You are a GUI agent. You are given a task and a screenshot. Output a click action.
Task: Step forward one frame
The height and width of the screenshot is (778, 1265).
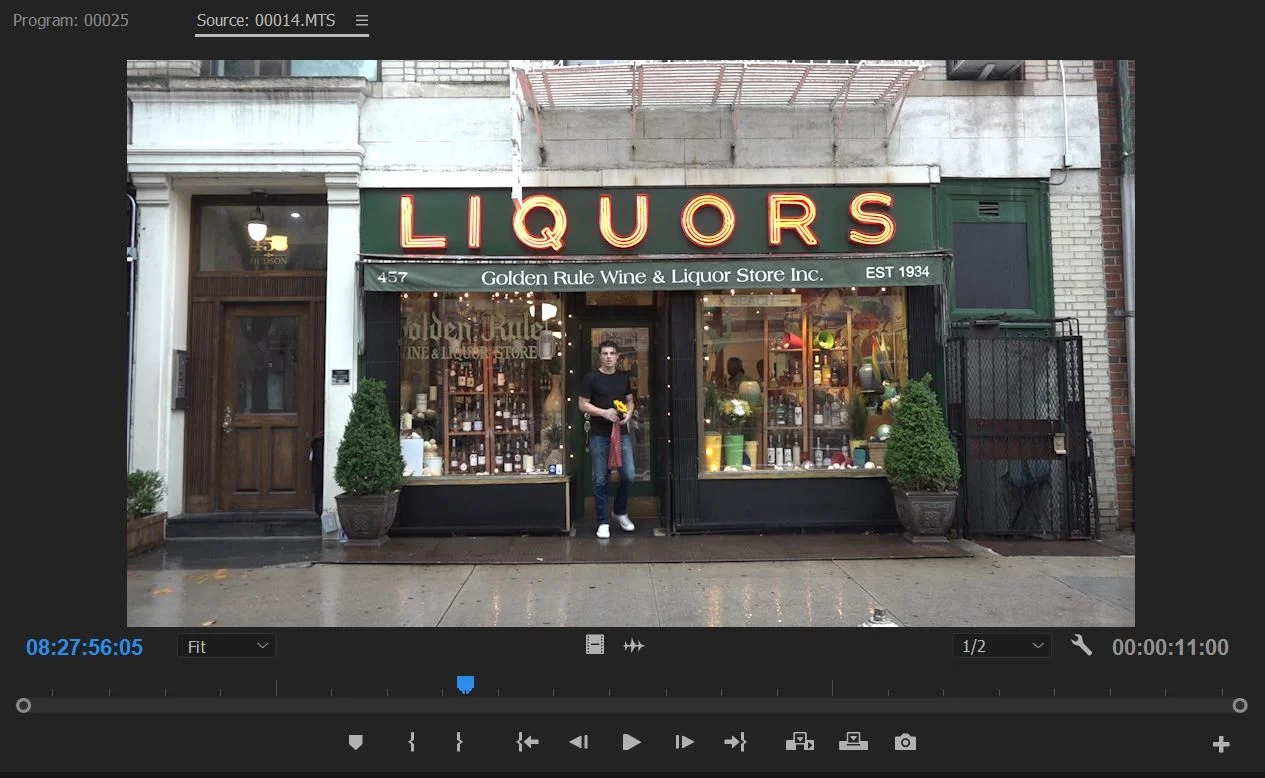tap(684, 742)
